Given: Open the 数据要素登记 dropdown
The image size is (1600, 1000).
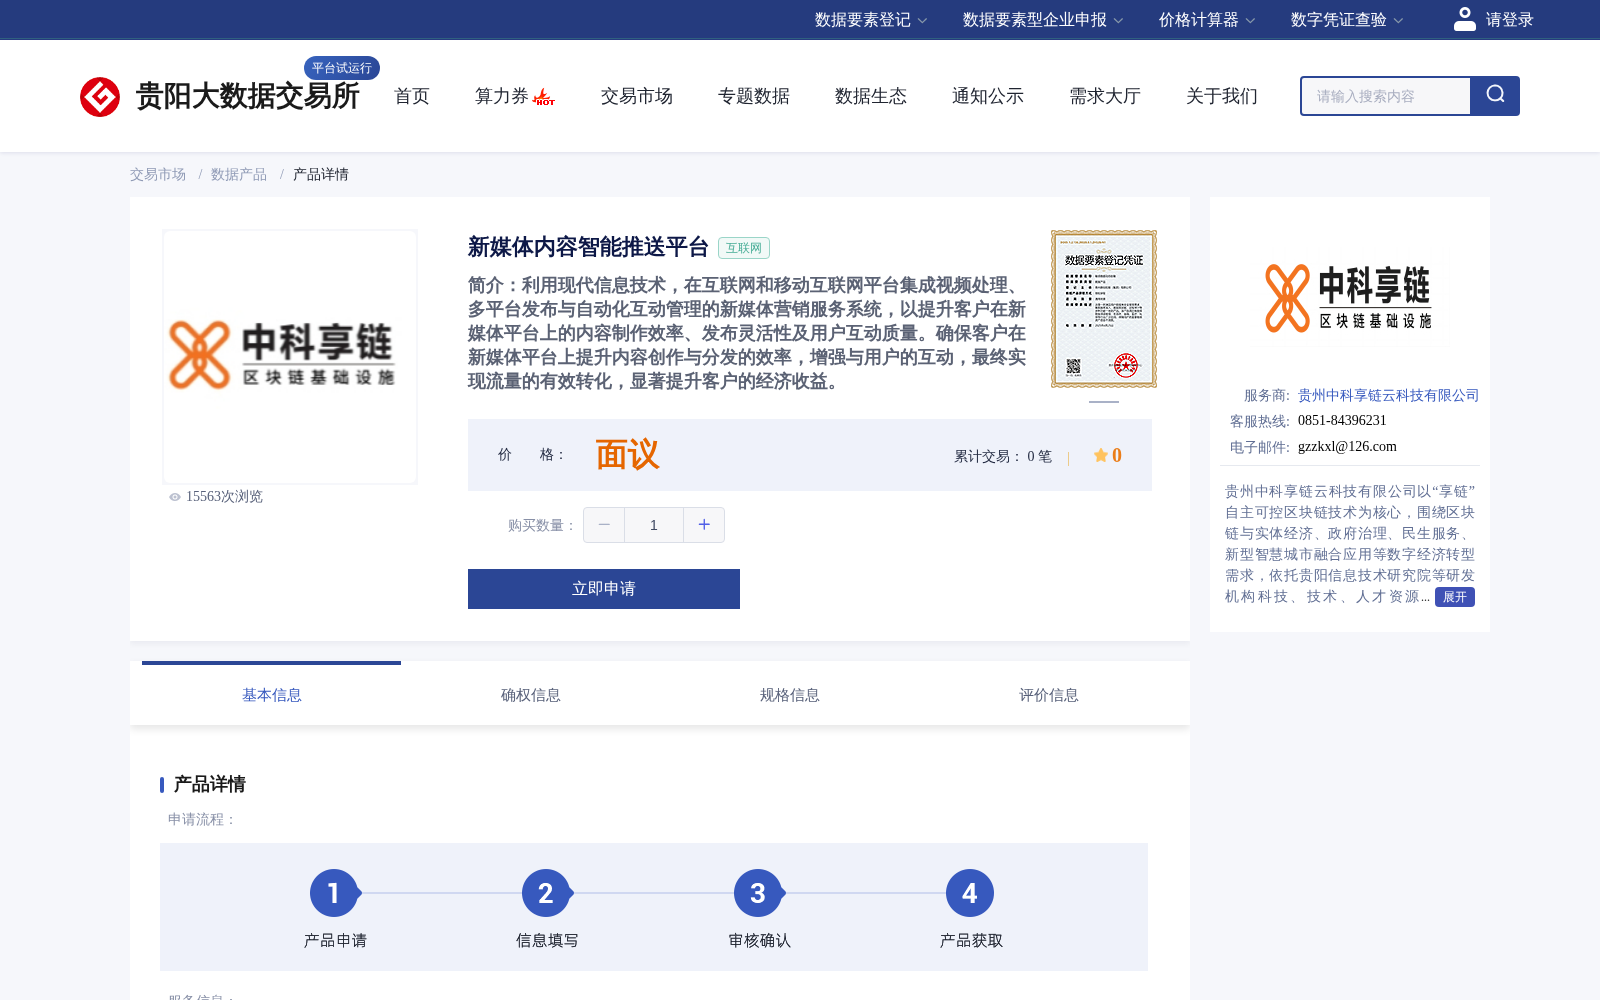Looking at the screenshot, I should point(871,20).
